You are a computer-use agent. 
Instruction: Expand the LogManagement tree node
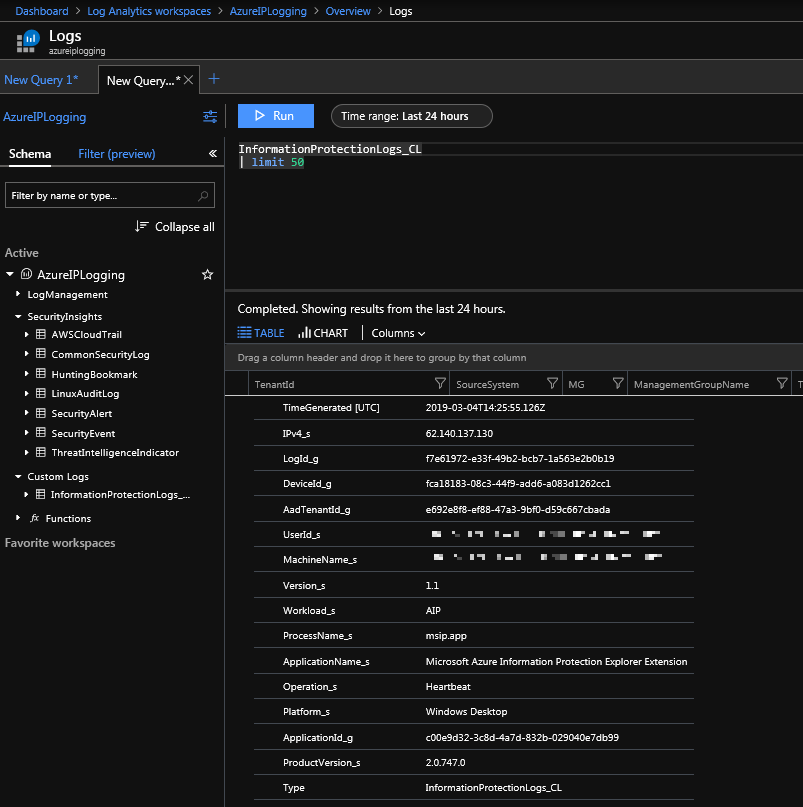point(18,295)
